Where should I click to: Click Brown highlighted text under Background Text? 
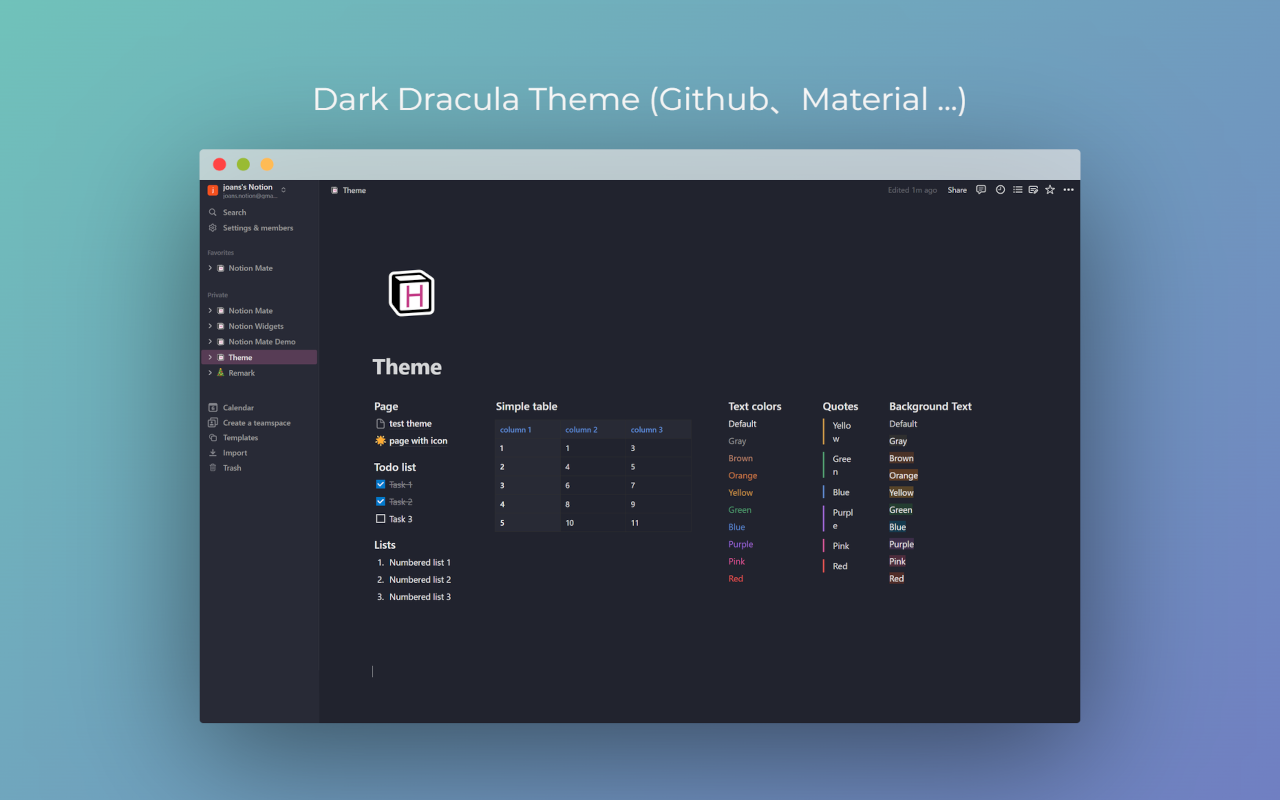click(x=902, y=459)
